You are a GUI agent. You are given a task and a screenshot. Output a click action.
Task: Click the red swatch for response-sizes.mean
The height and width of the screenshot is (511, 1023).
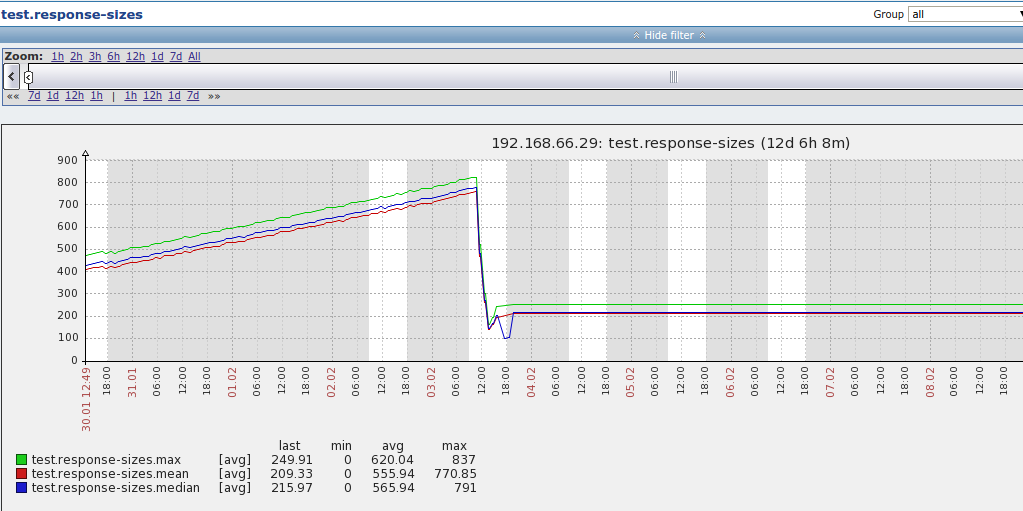pyautogui.click(x=22, y=474)
